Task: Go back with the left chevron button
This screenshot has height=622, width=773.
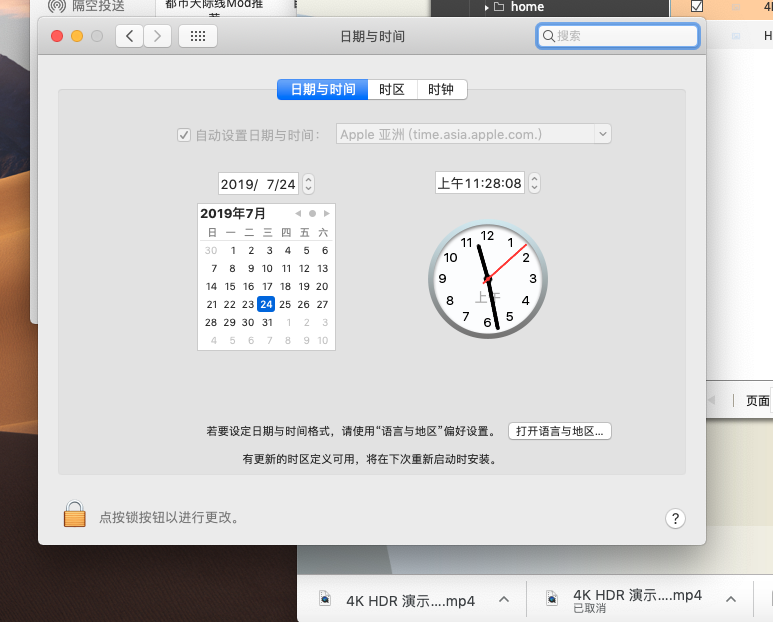Action: 130,36
